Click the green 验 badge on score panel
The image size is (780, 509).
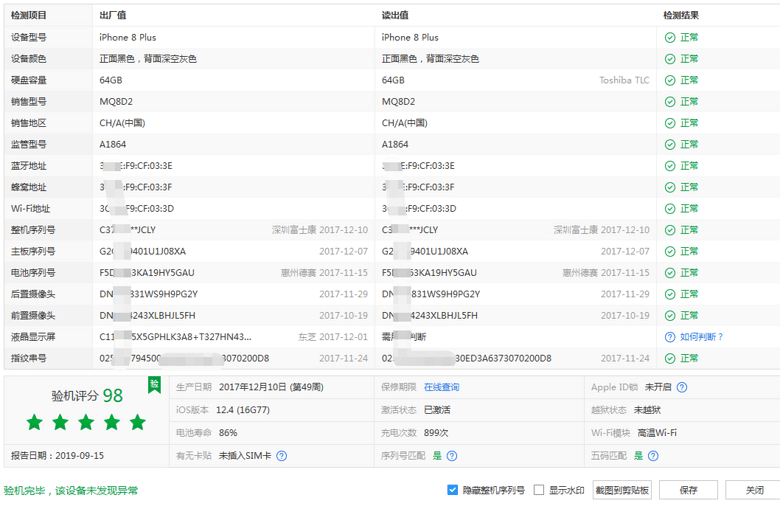point(154,385)
